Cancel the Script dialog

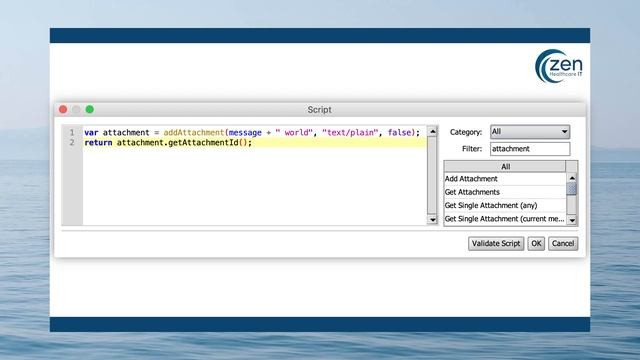563,244
